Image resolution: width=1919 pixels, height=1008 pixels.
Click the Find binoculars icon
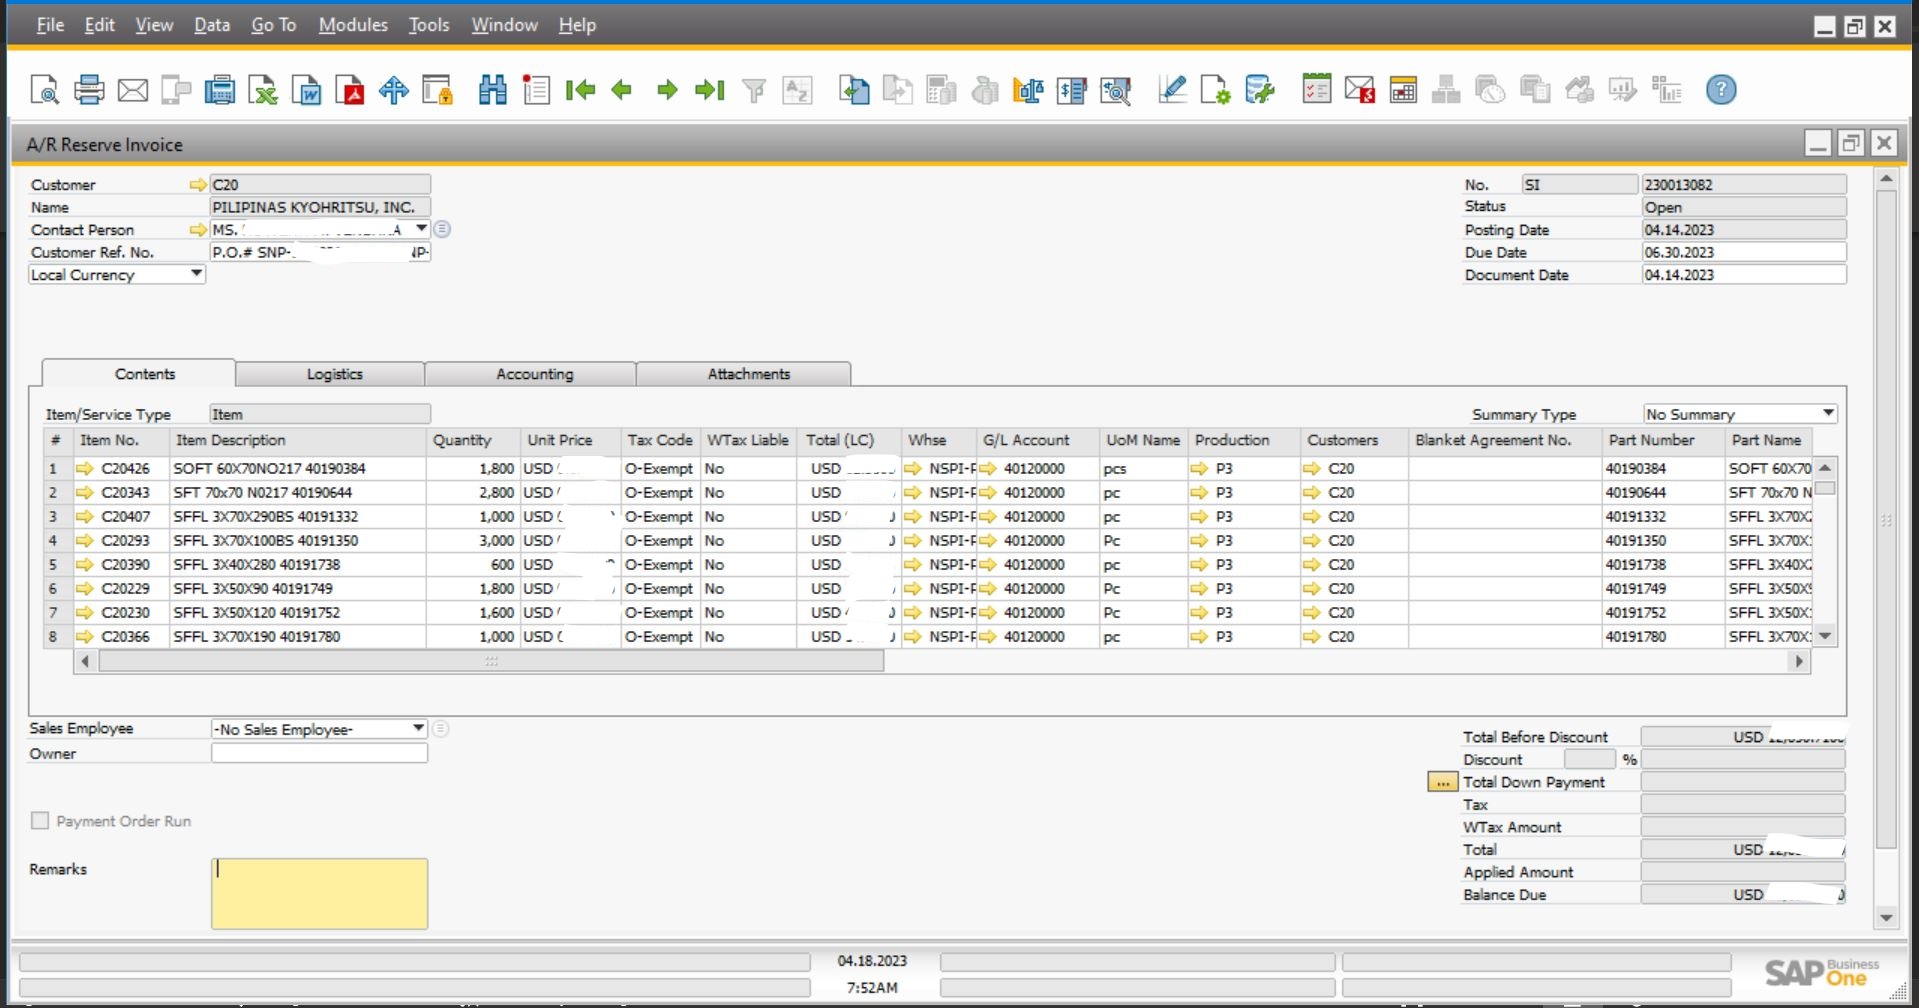[x=492, y=90]
